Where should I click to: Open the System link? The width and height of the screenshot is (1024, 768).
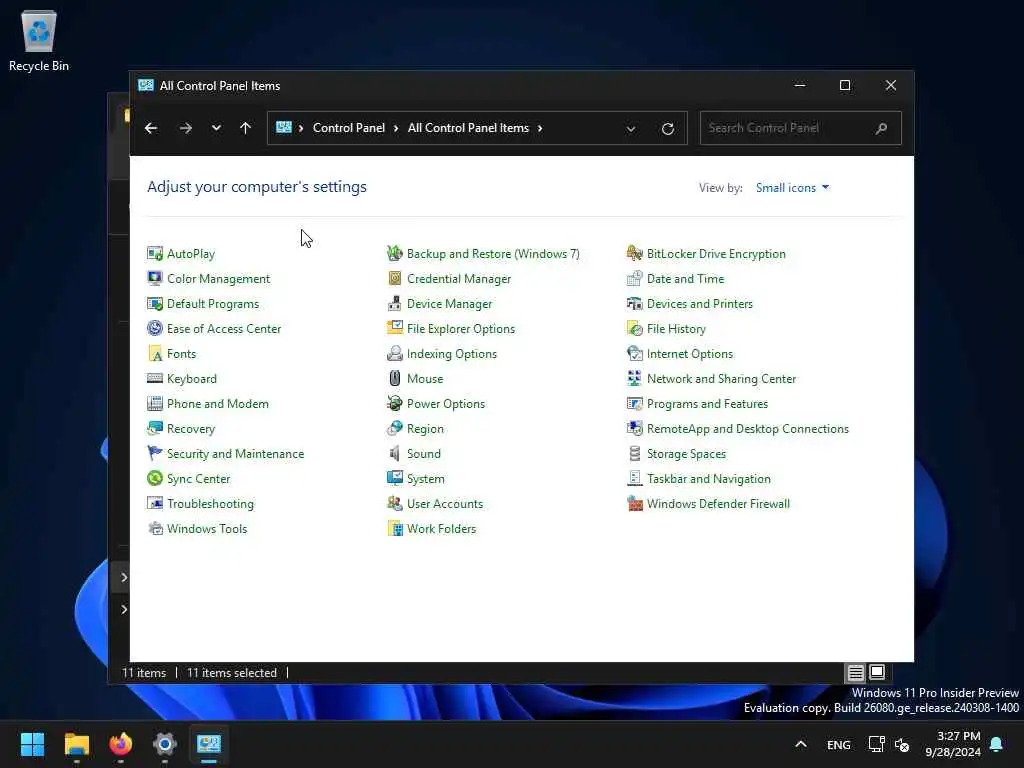(x=426, y=479)
